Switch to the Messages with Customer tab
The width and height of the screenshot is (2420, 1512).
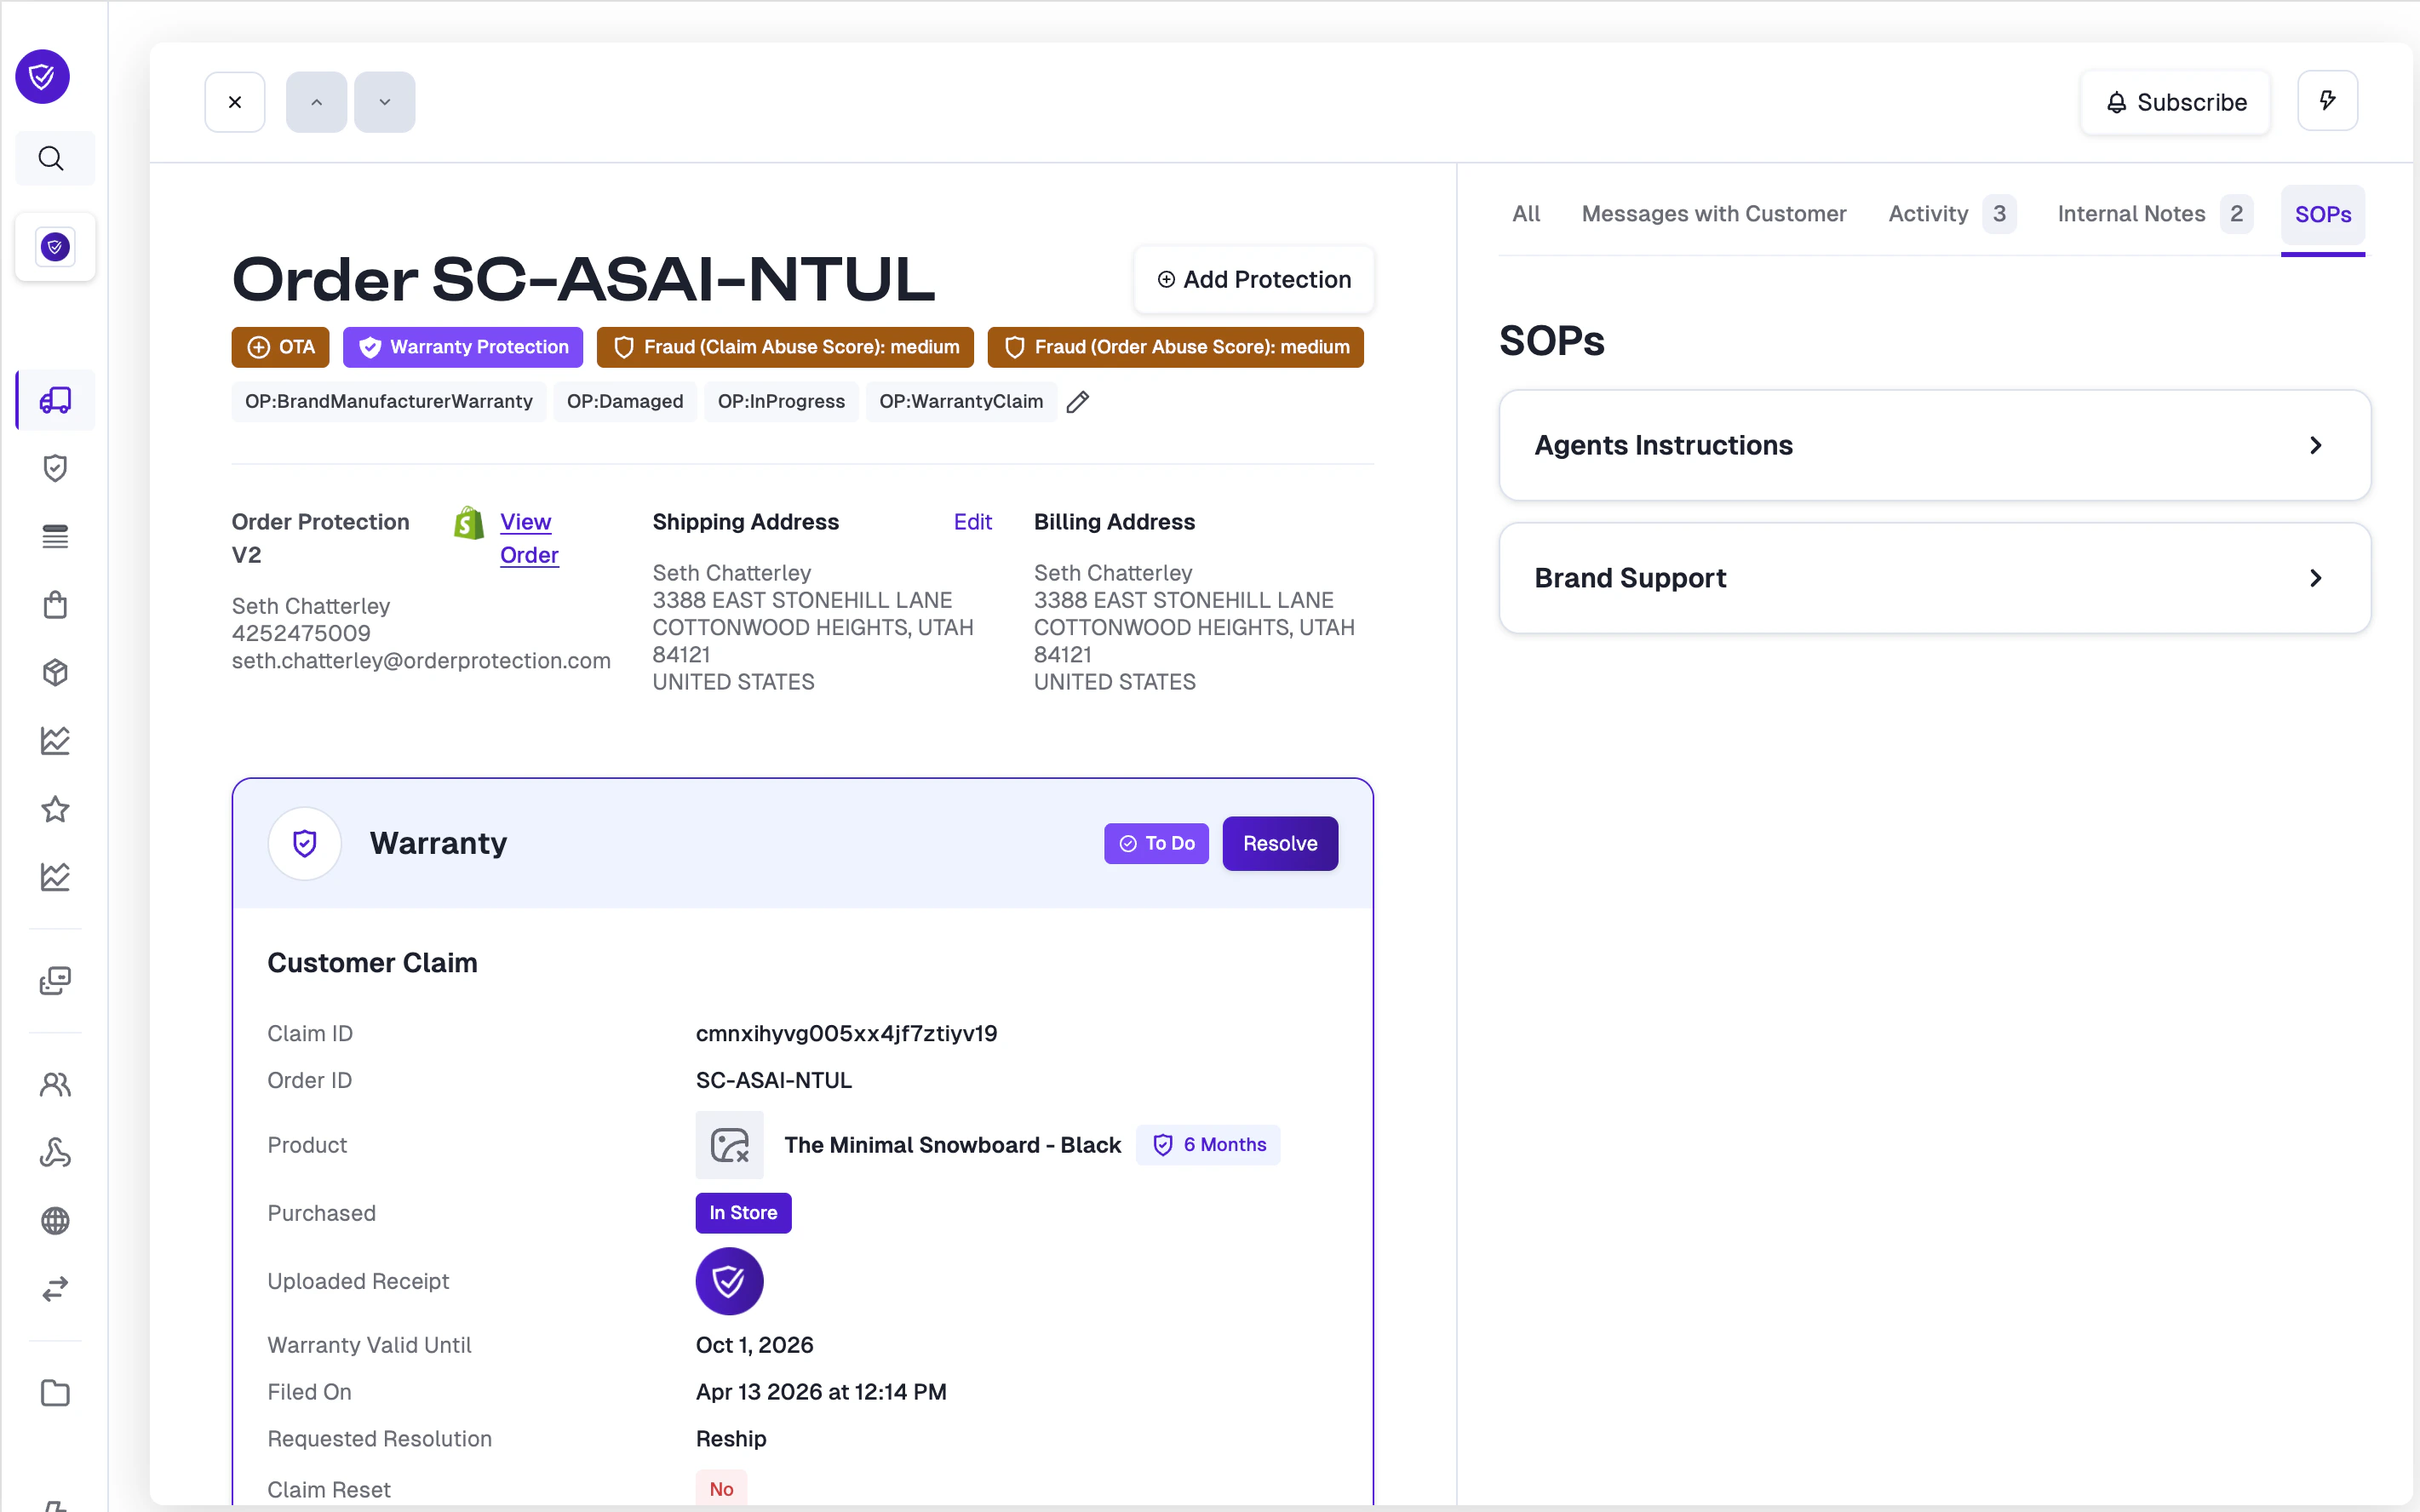coord(1714,213)
